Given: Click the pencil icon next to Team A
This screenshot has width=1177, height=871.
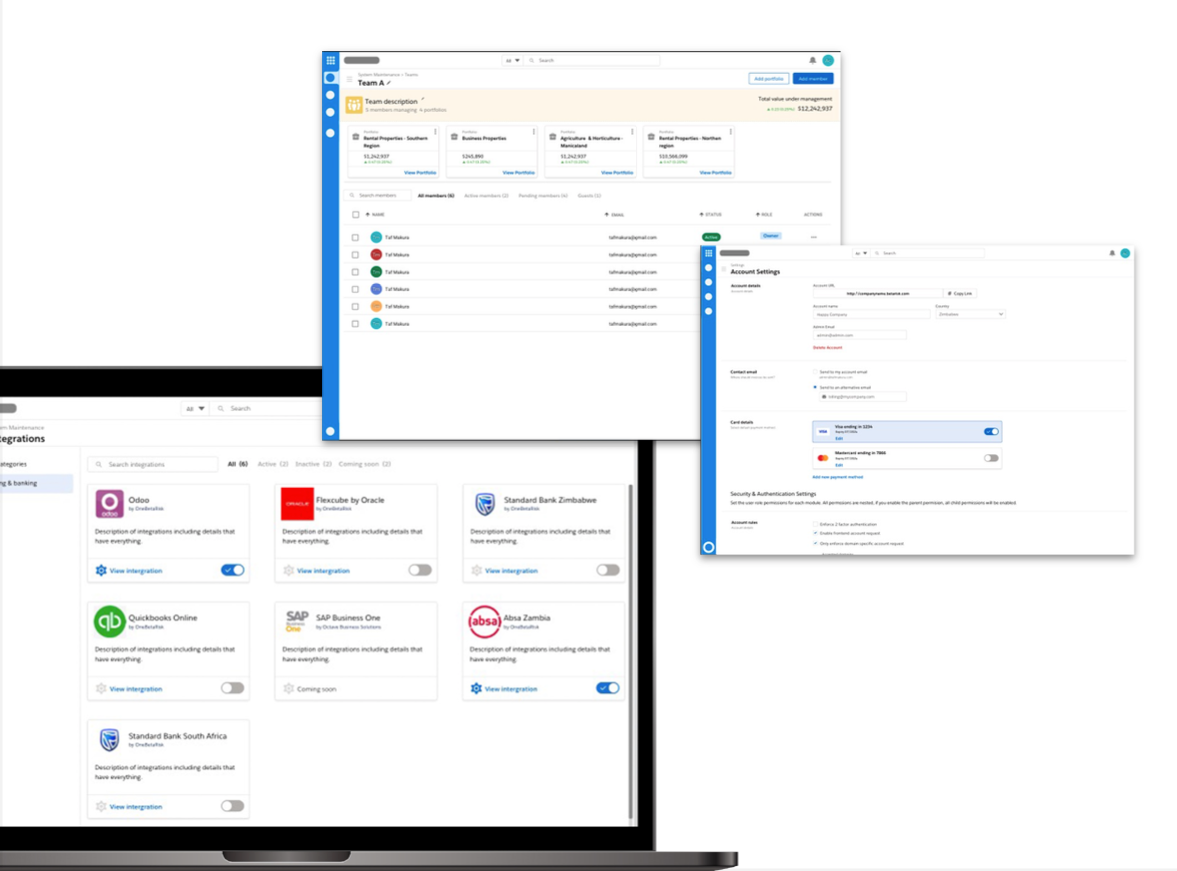Looking at the screenshot, I should 389,83.
